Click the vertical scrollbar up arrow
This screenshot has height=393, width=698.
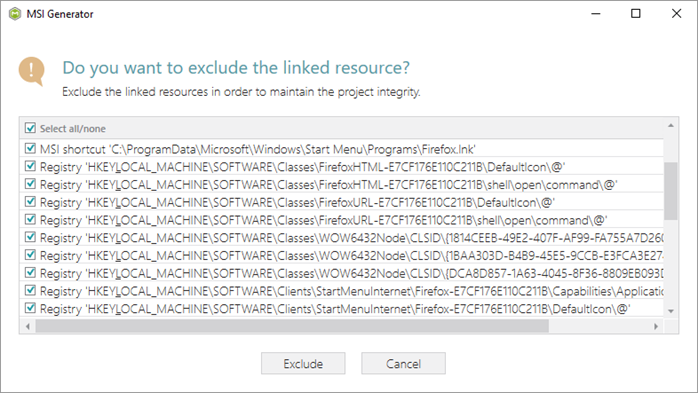(x=671, y=126)
